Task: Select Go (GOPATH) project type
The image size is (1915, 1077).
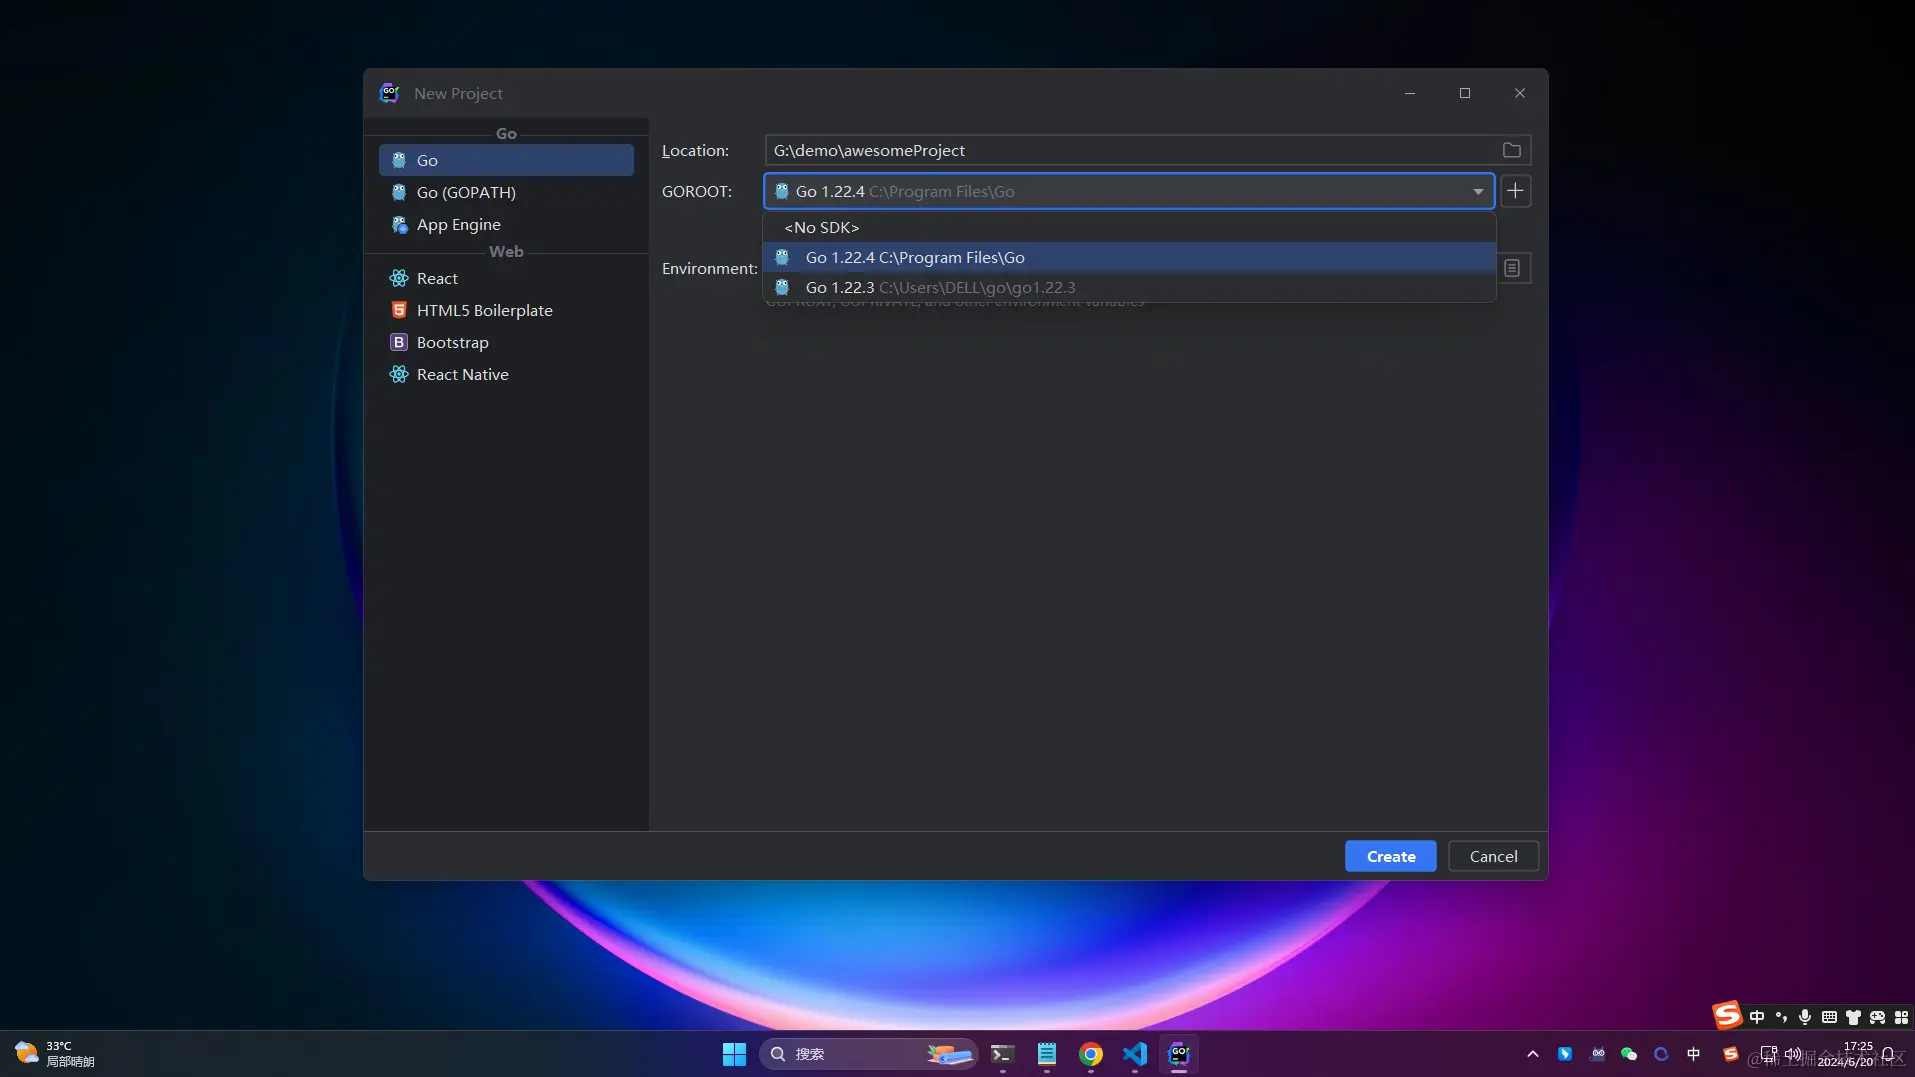Action: click(x=506, y=192)
